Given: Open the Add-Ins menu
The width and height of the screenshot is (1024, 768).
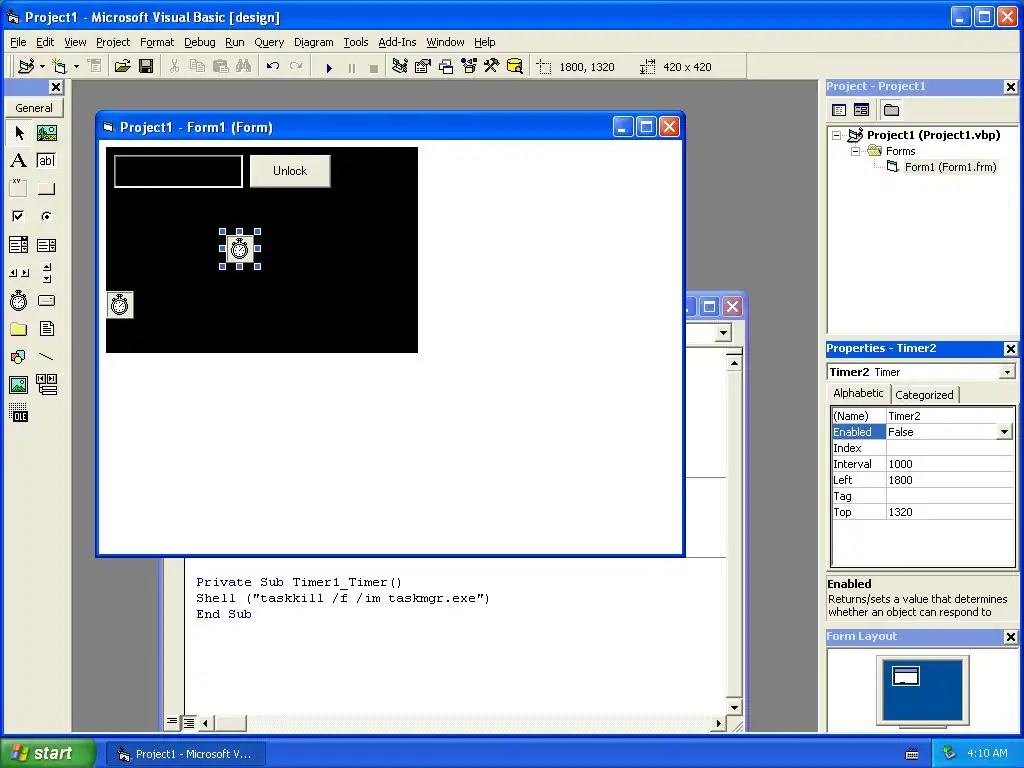Looking at the screenshot, I should pos(397,42).
